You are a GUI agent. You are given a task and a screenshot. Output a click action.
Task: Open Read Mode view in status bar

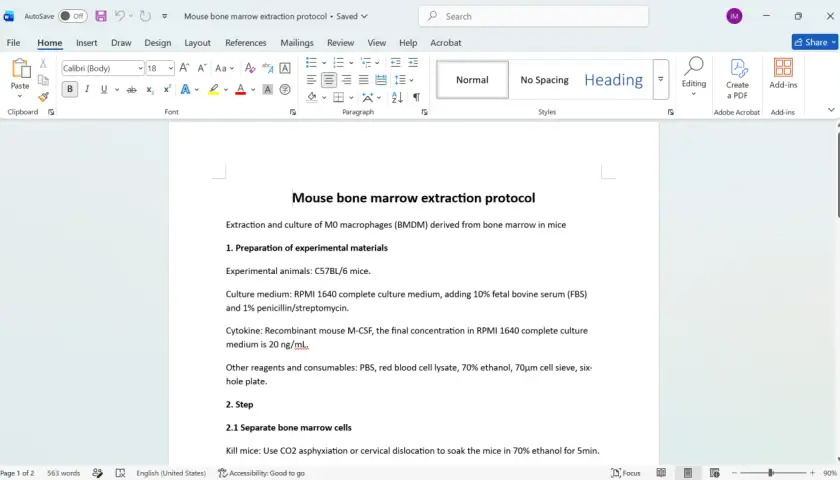(x=662, y=472)
